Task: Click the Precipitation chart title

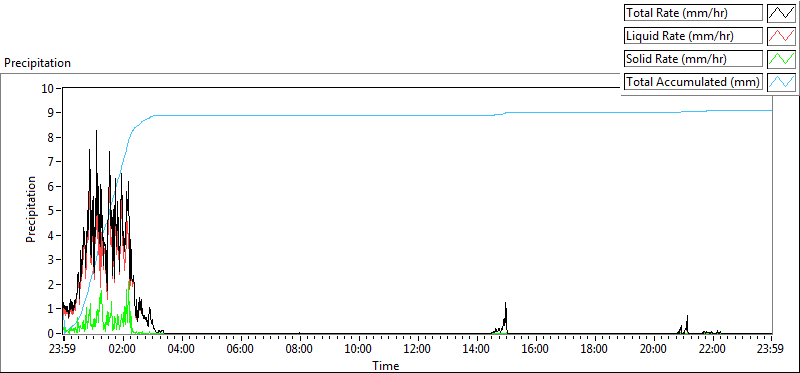Action: 37,63
